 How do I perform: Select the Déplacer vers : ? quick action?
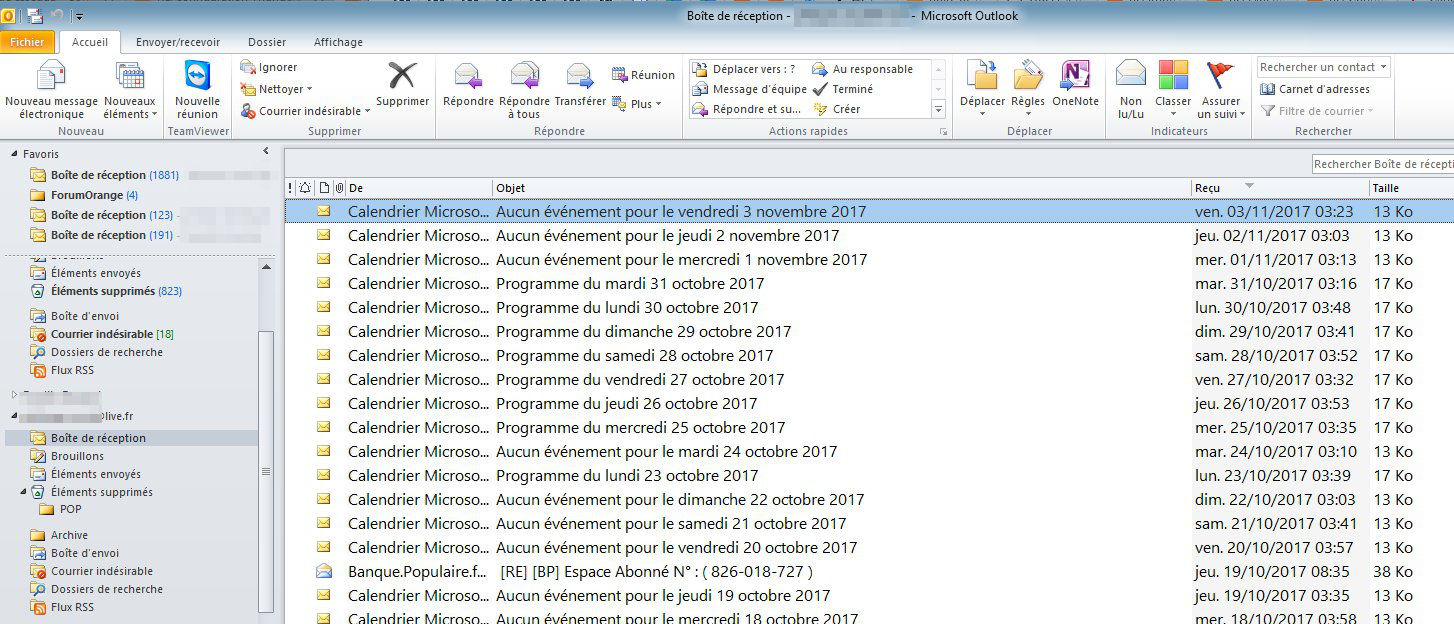[x=745, y=69]
